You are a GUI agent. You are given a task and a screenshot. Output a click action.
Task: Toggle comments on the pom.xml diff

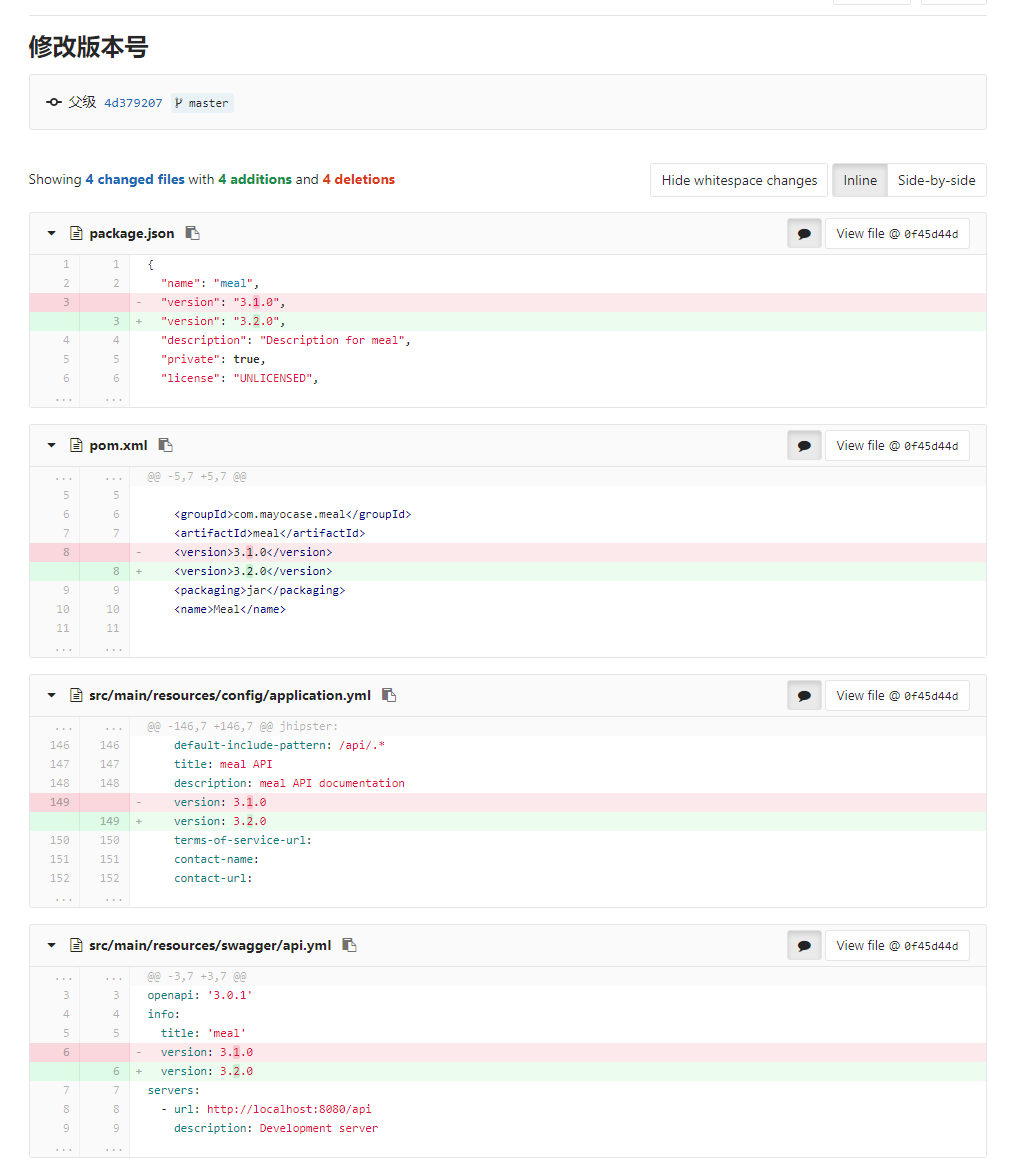(x=804, y=445)
